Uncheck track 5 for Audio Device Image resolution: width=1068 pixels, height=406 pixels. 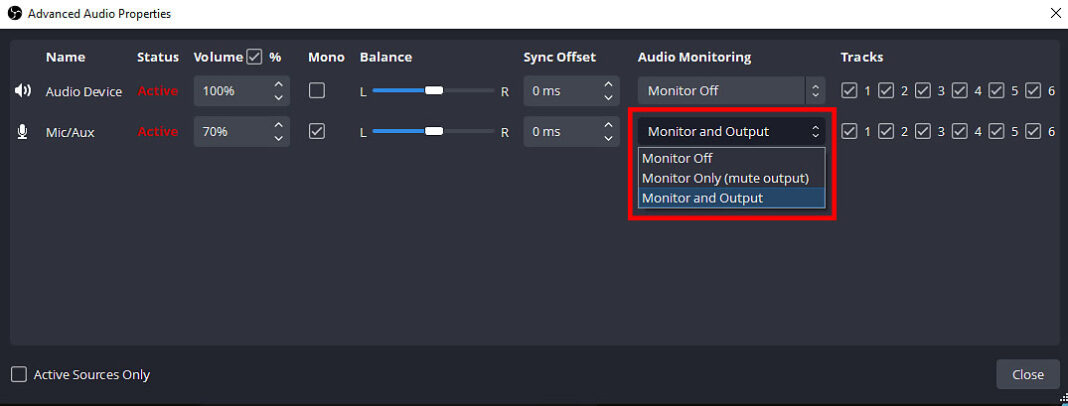996,91
